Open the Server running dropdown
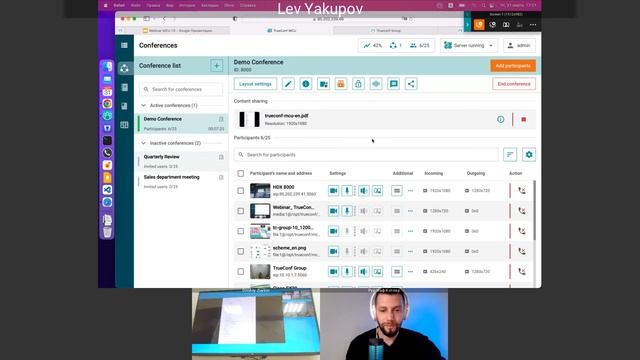Screen dimensions: 640x360 (469, 46)
